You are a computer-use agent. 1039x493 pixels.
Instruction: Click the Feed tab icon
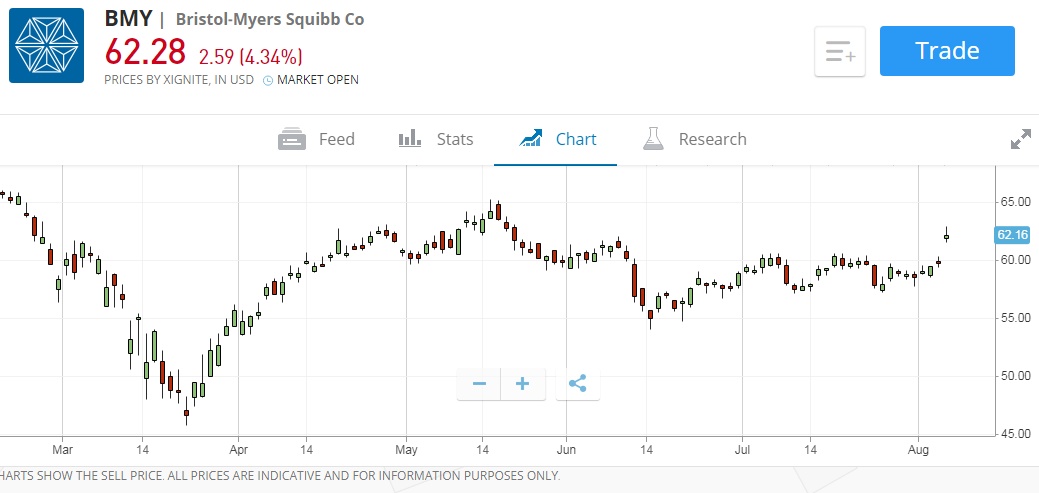[292, 139]
